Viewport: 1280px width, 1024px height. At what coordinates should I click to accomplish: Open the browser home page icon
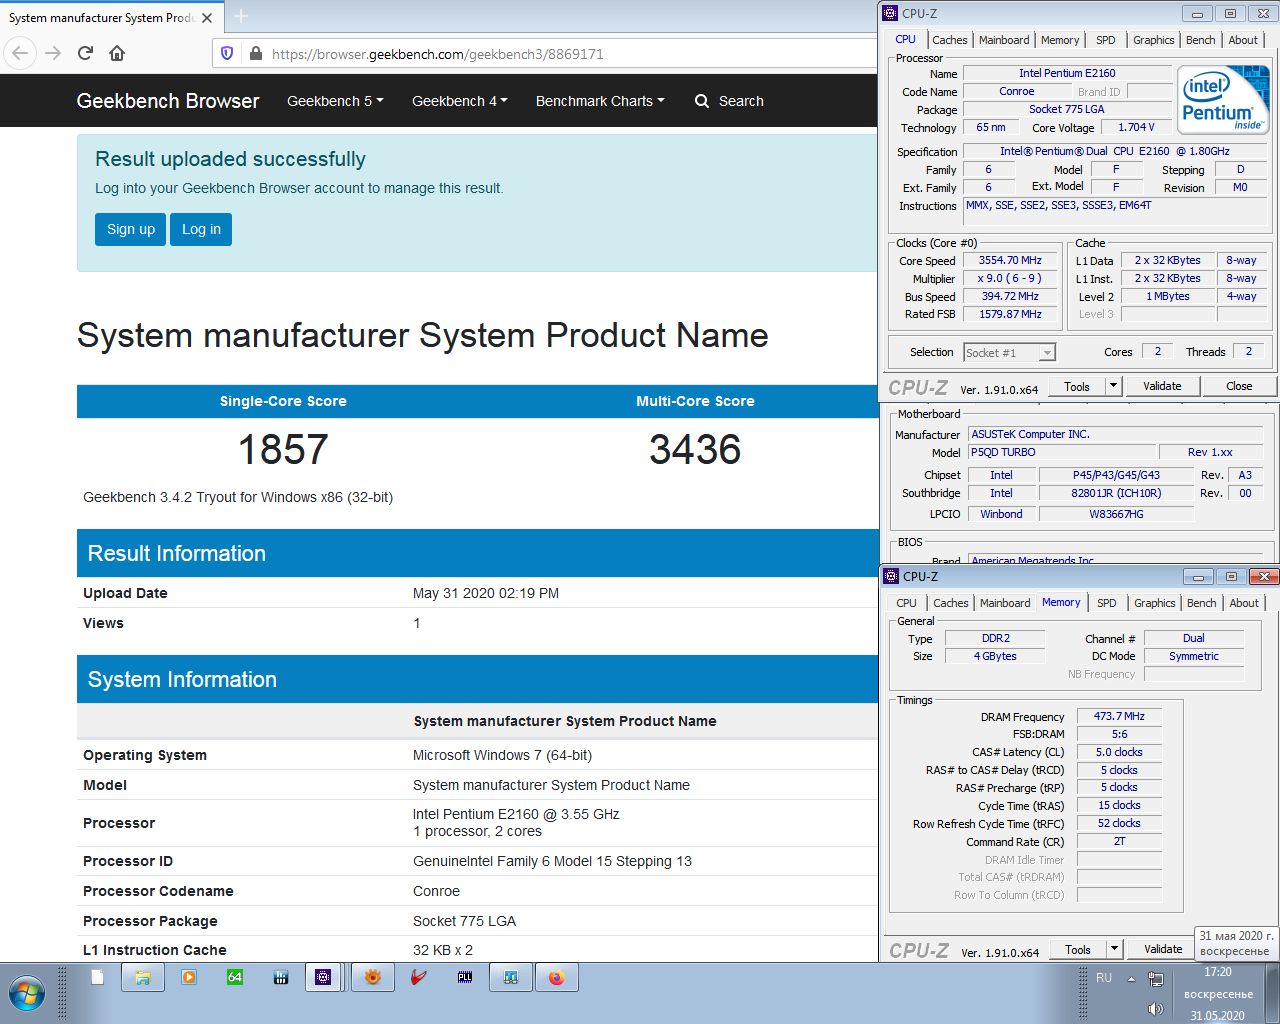[x=117, y=53]
